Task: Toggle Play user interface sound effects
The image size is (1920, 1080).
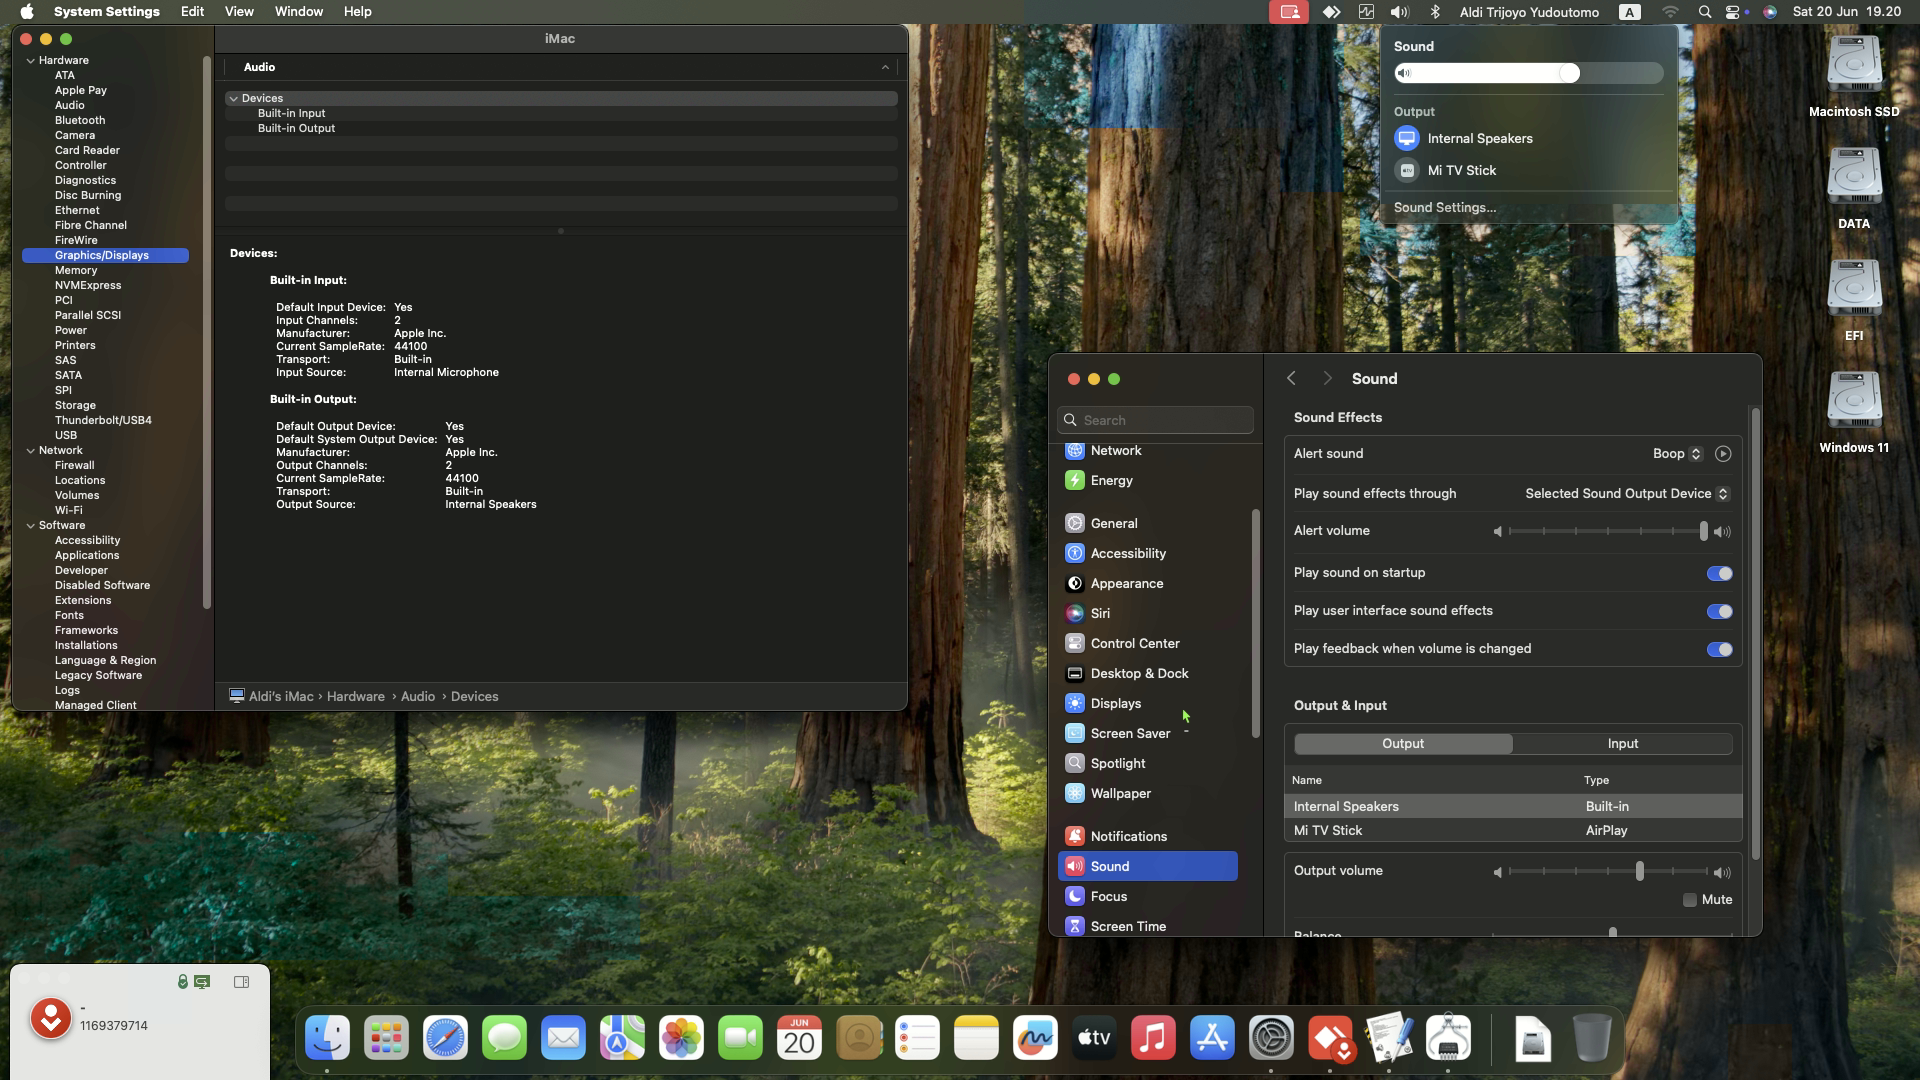Action: click(x=1719, y=611)
